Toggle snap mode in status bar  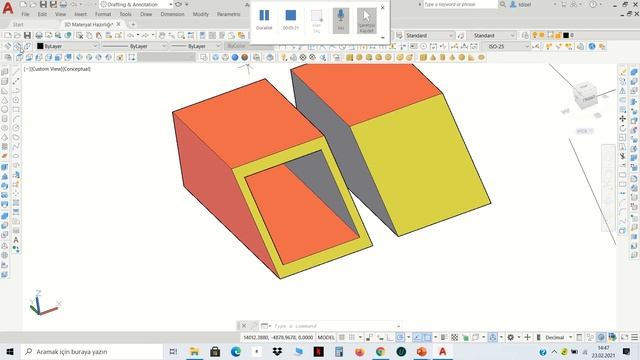[352, 337]
